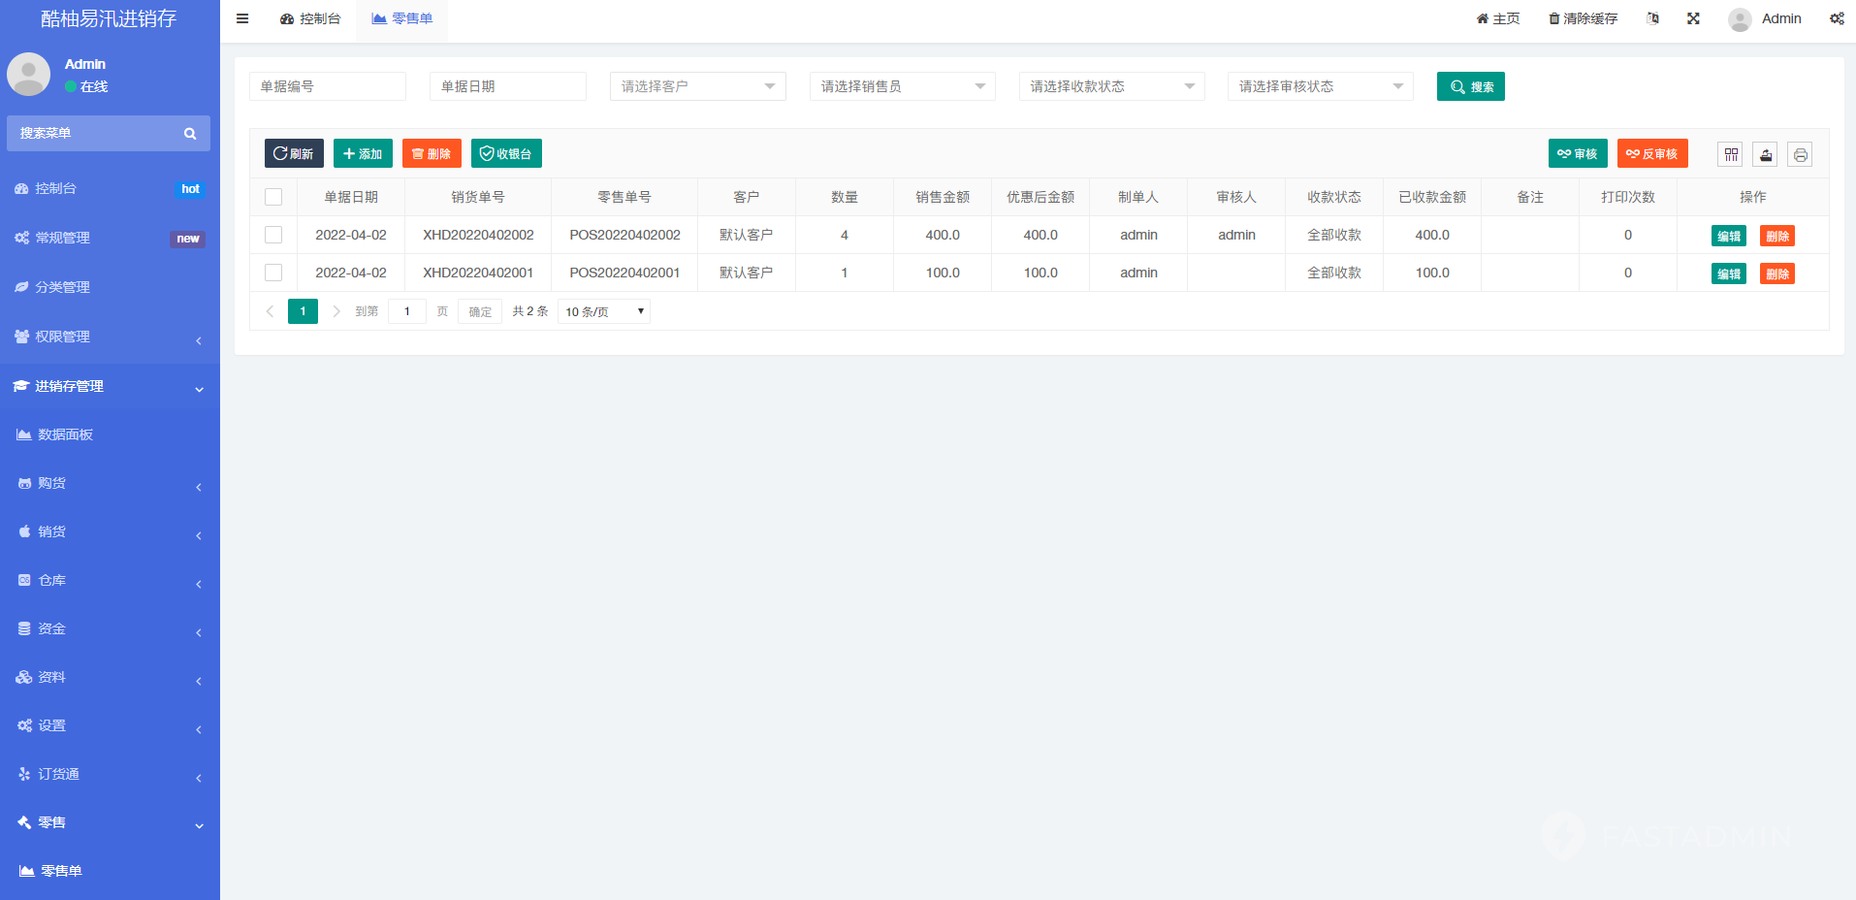The height and width of the screenshot is (900, 1856).
Task: Toggle the select-all checkbox in table header
Action: [273, 197]
